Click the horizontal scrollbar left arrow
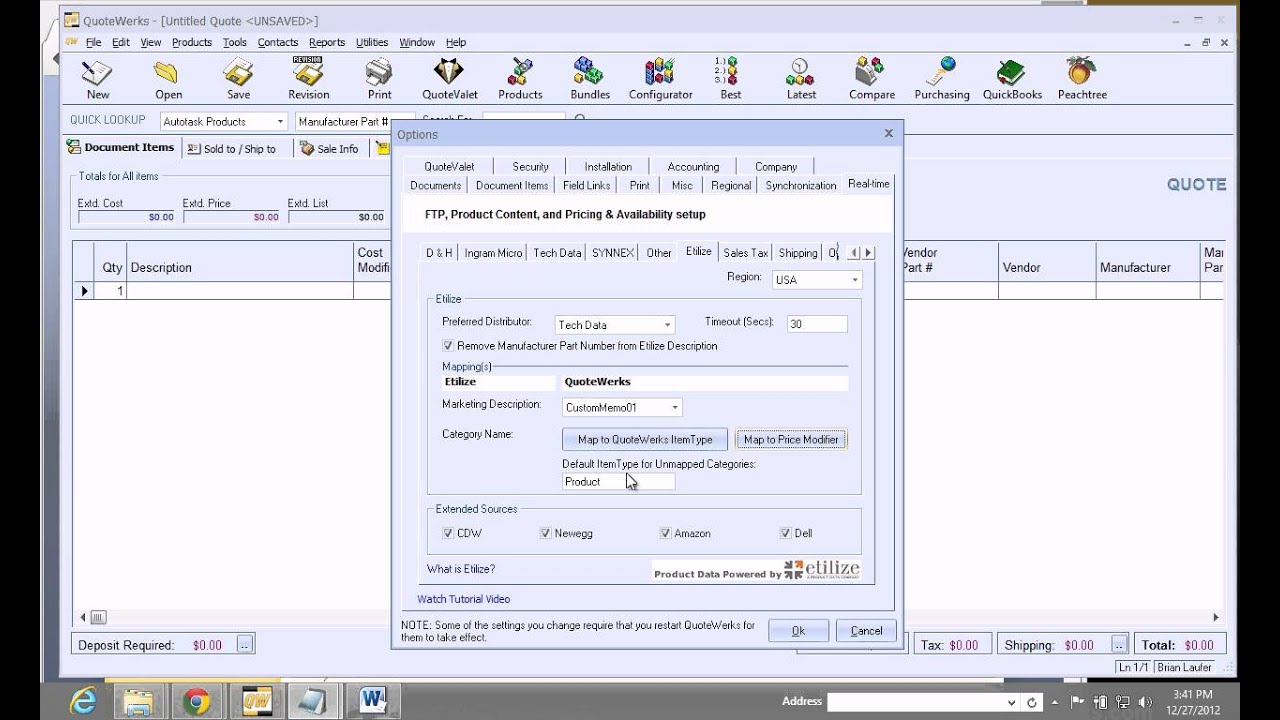This screenshot has height=720, width=1280. [x=82, y=617]
